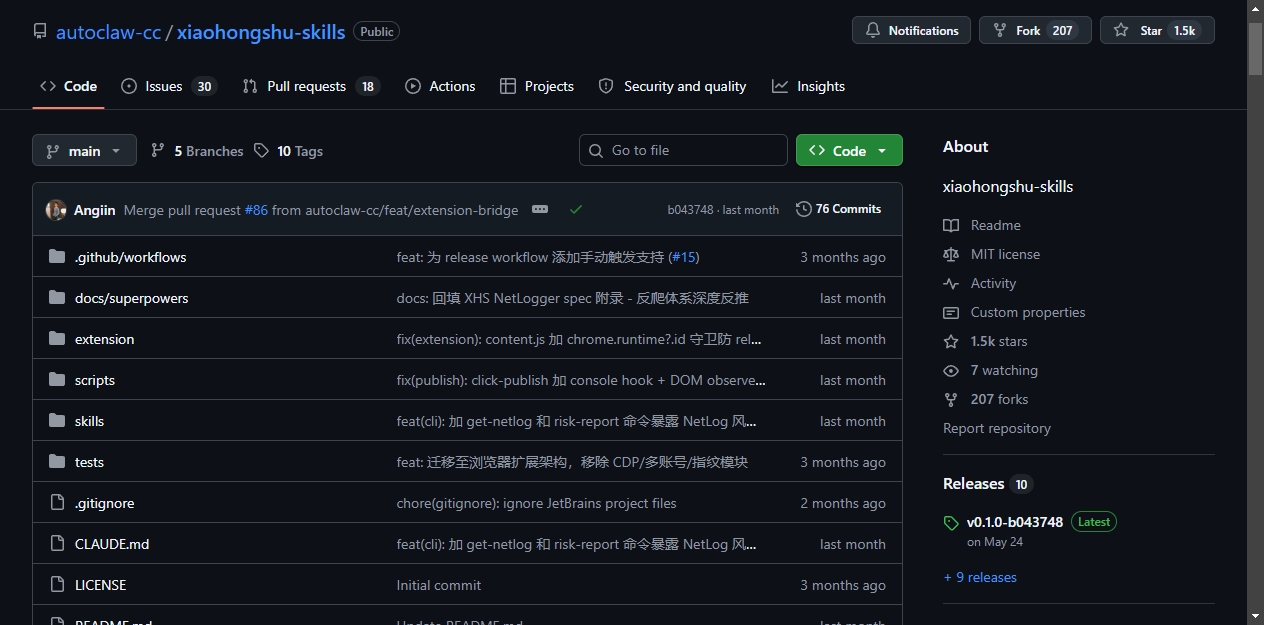Click the star icon in Star button
The height and width of the screenshot is (625, 1264).
coord(1121,31)
